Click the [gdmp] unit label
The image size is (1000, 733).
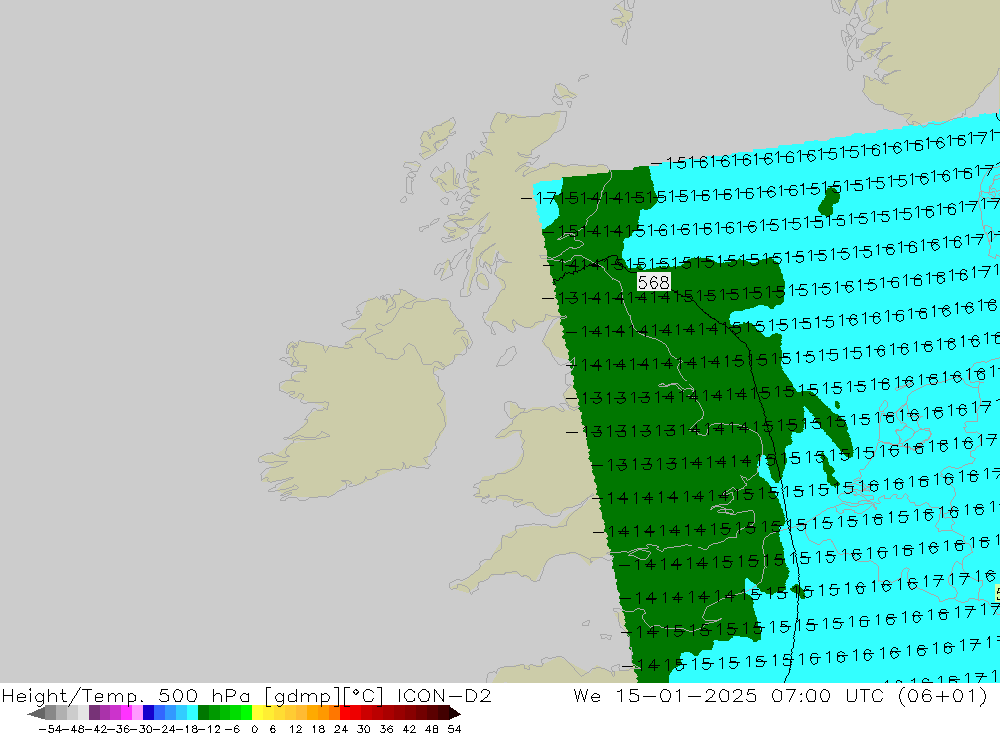pyautogui.click(x=300, y=695)
